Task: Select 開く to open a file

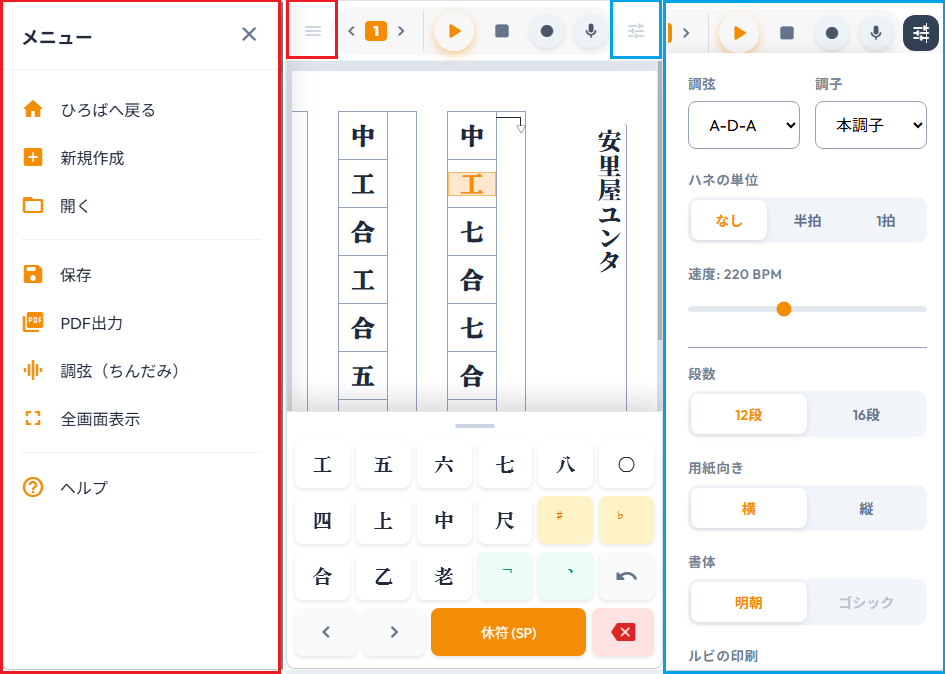Action: [x=141, y=206]
